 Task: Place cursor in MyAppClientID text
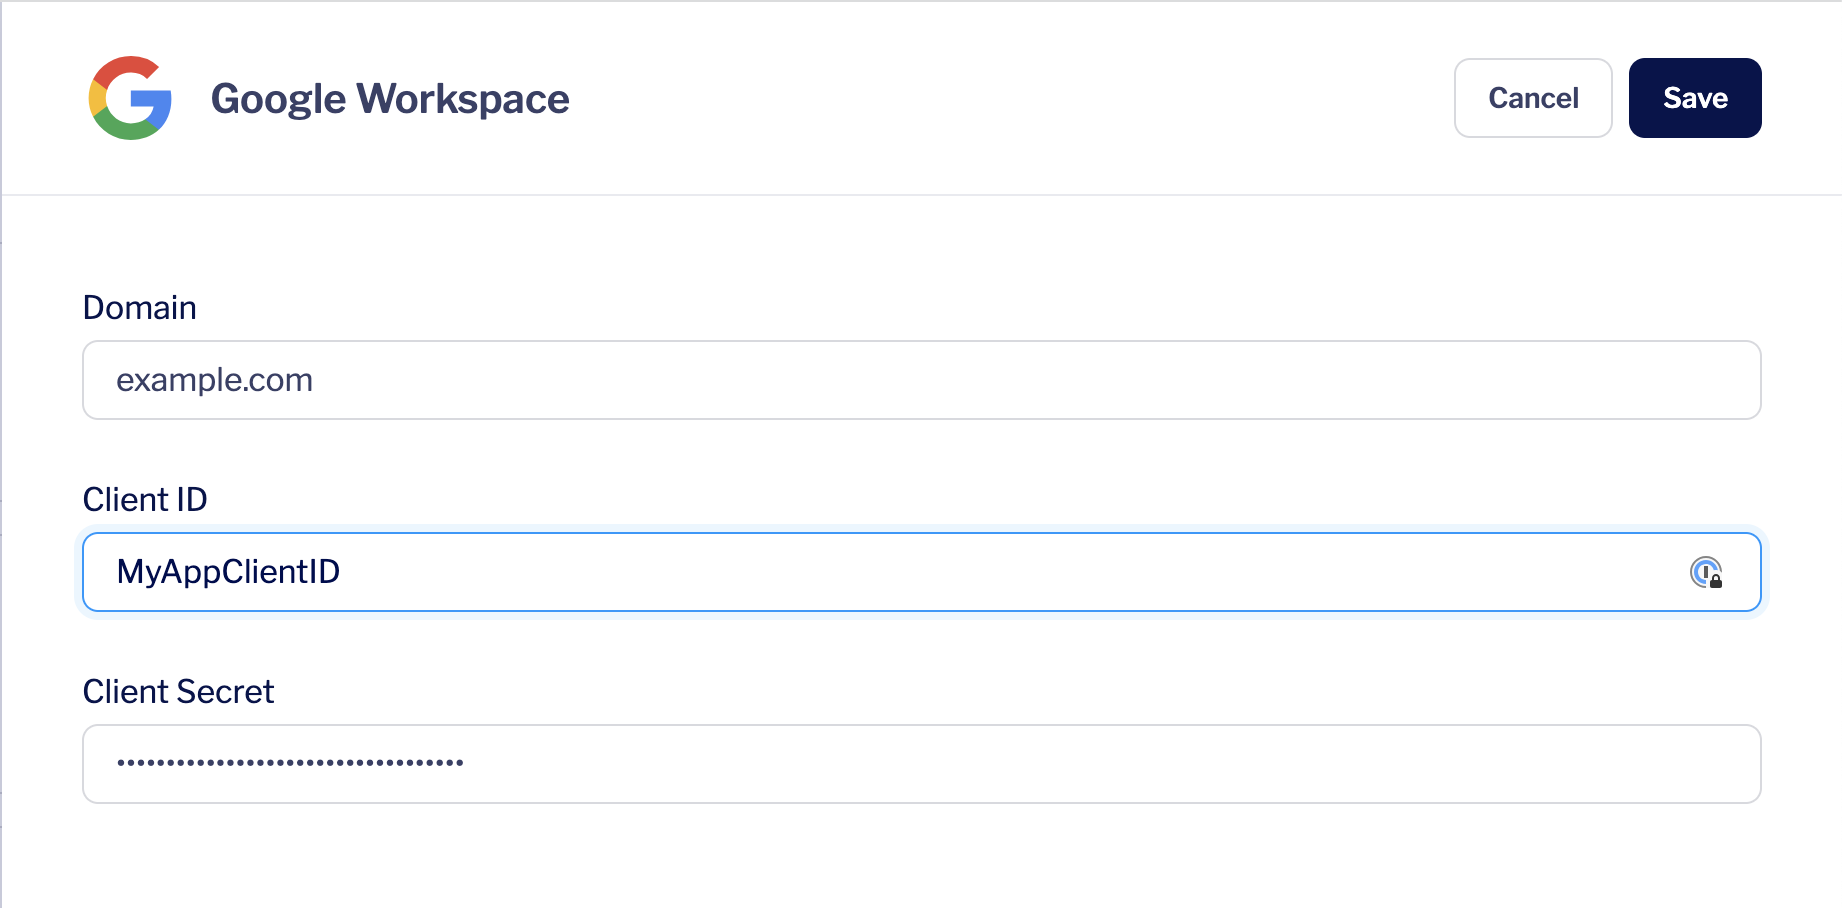point(228,572)
